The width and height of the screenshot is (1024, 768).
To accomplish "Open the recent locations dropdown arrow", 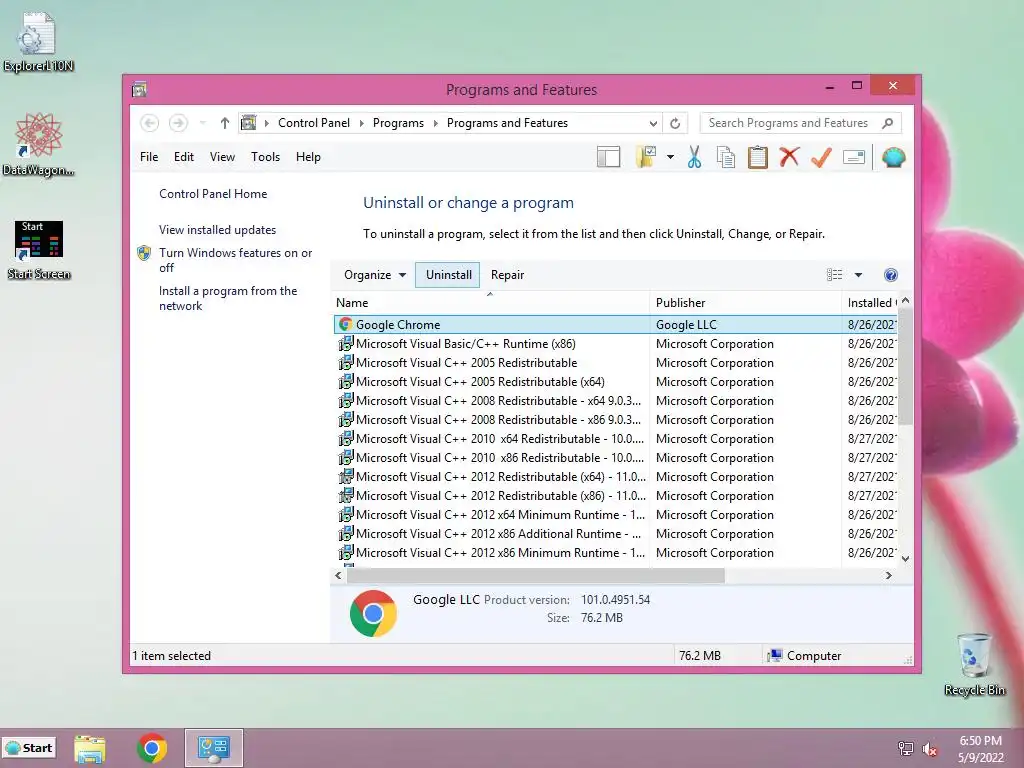I will [202, 123].
